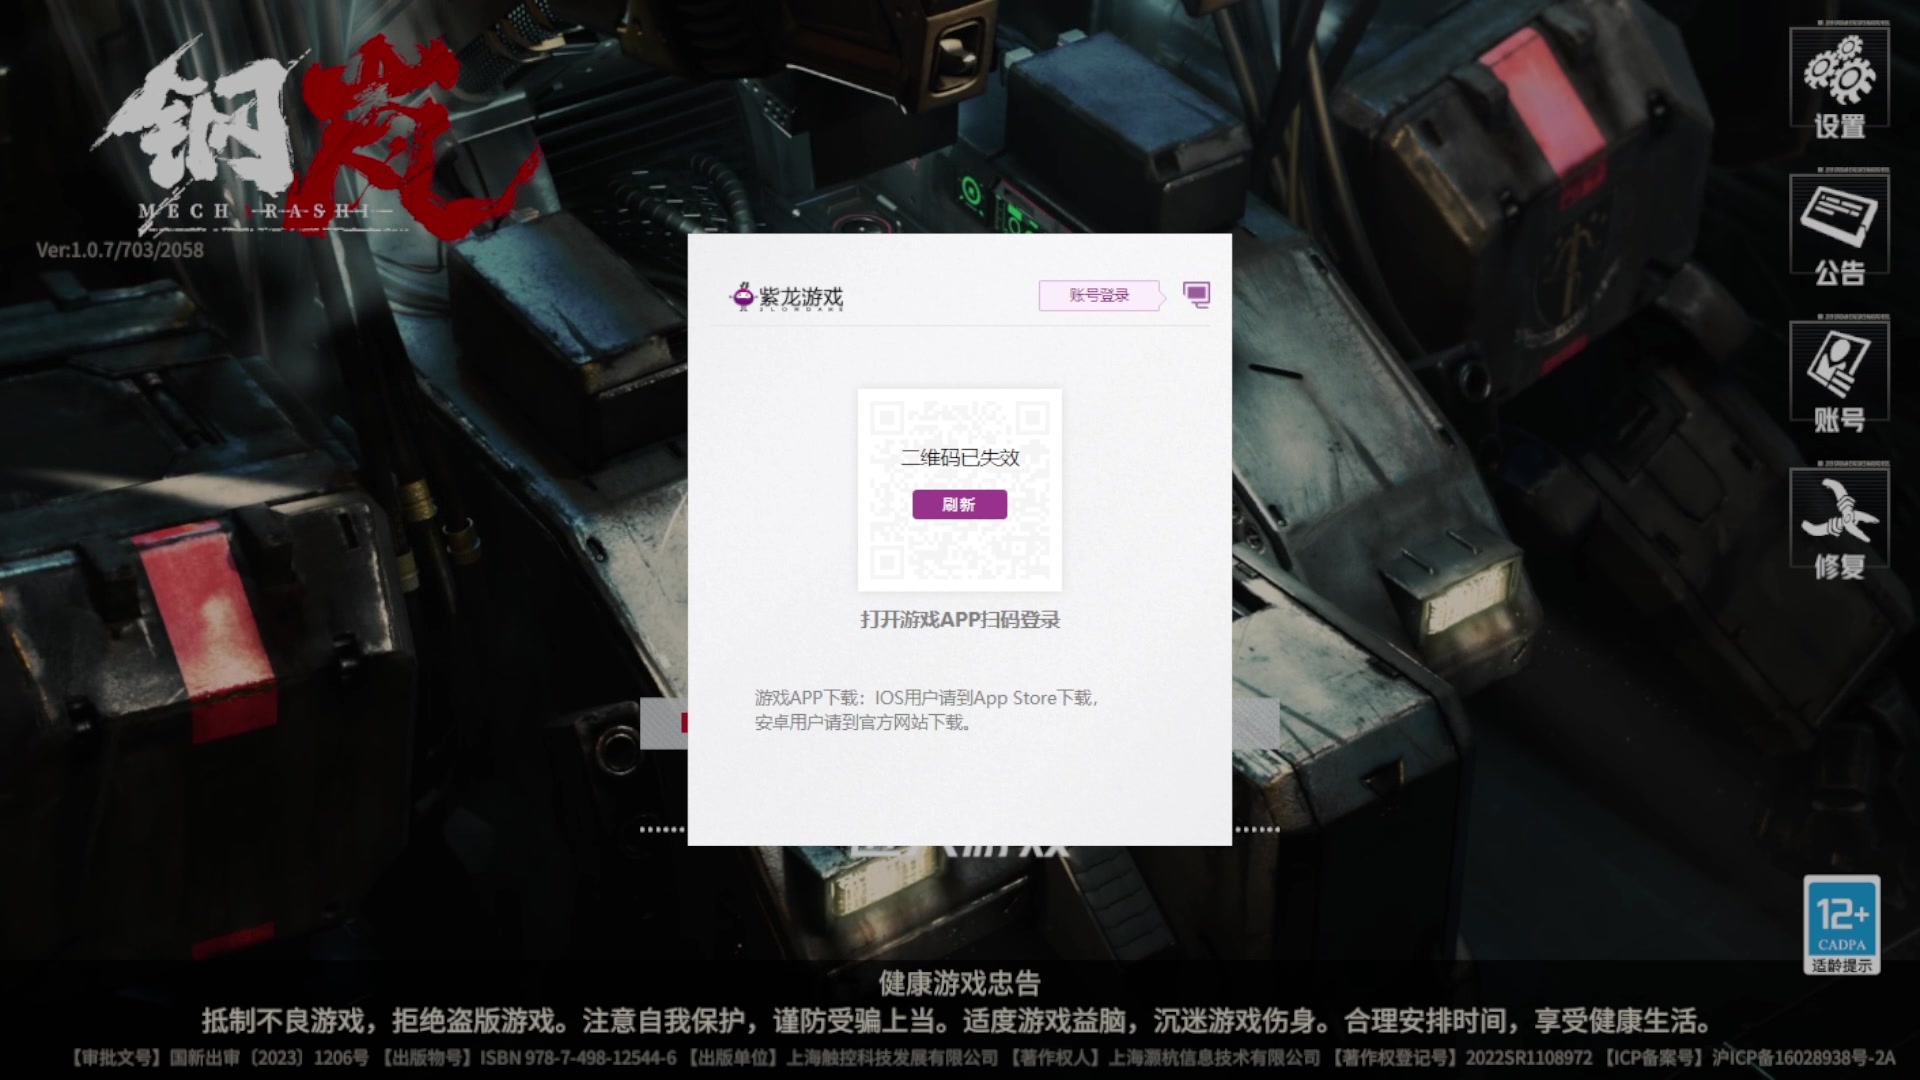Image resolution: width=1920 pixels, height=1080 pixels.
Task: Open the 账号 account icon
Action: click(x=1839, y=377)
